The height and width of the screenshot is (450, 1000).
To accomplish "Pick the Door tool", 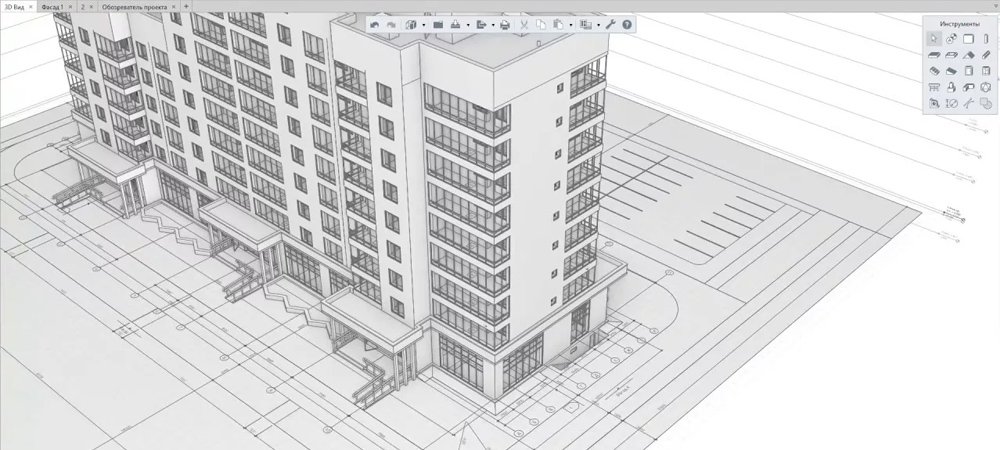I will [968, 71].
